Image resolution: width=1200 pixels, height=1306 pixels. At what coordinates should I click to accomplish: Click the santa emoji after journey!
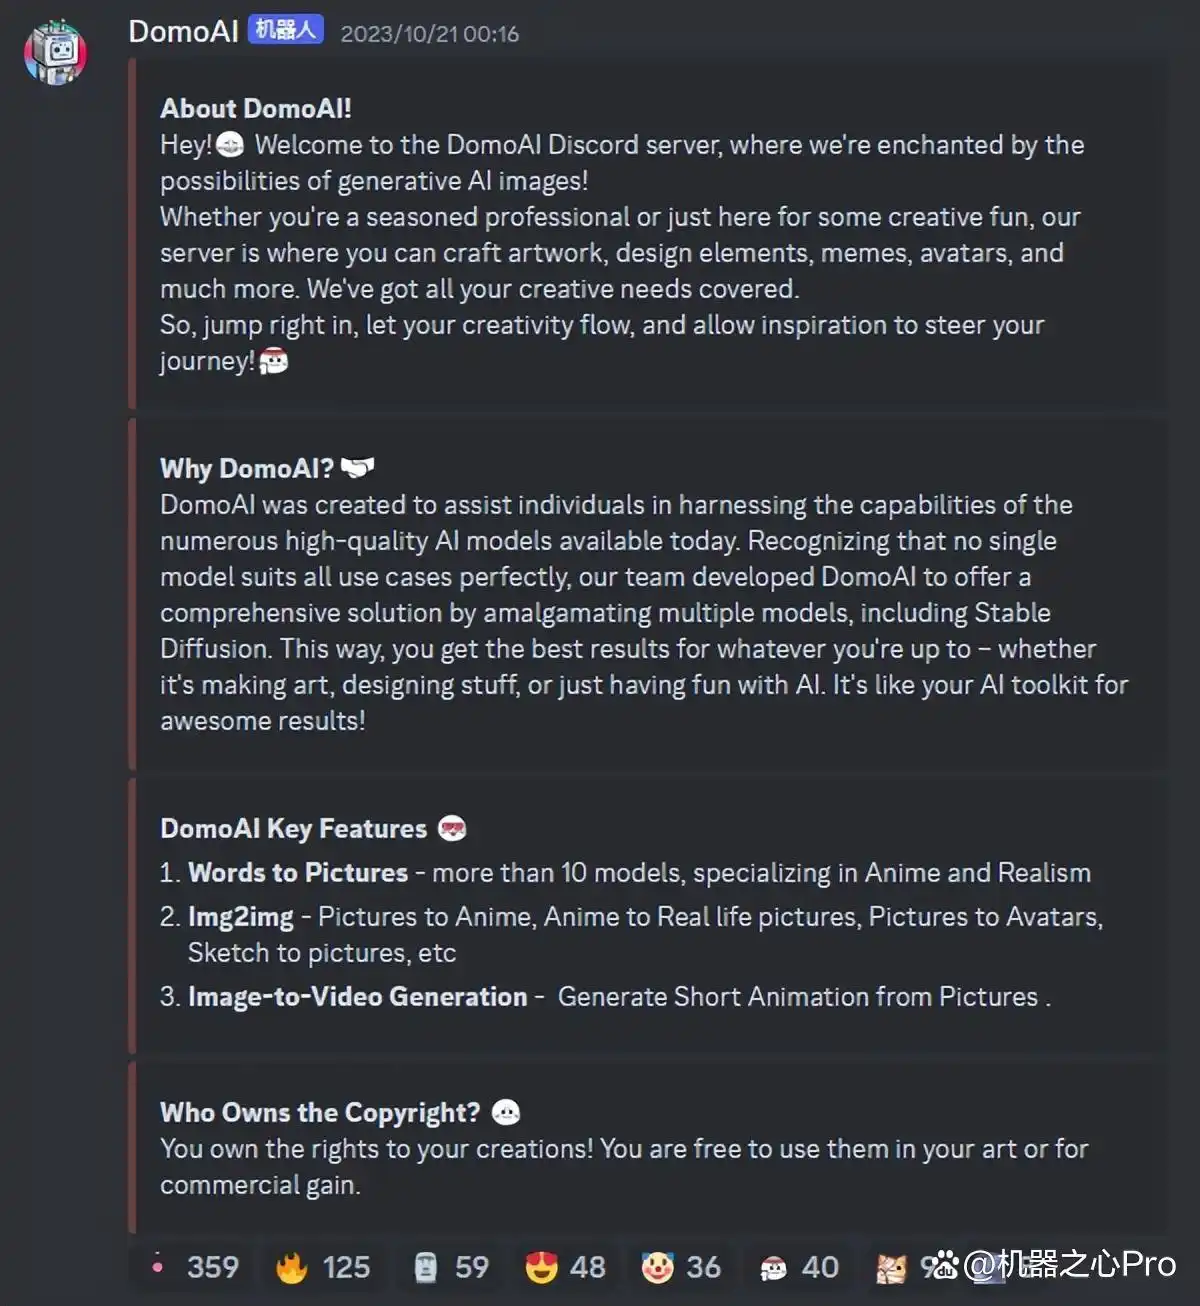click(x=273, y=361)
